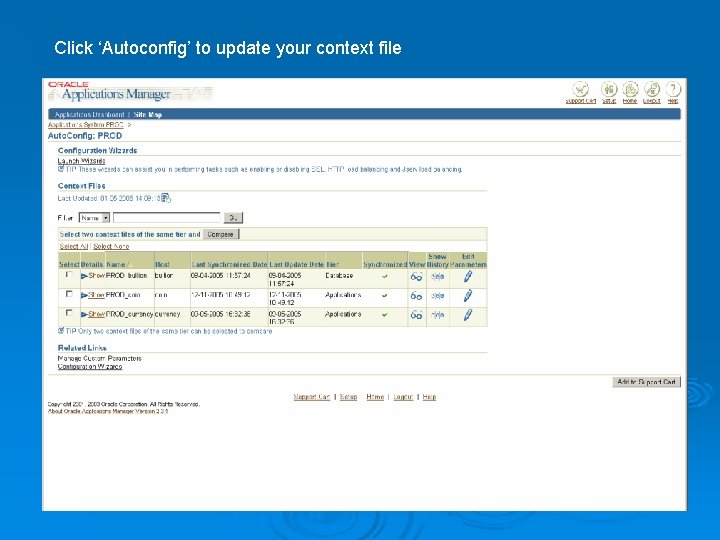720x540 pixels.
Task: Tick the checkbox for PROD_bullion
Action: click(x=69, y=275)
